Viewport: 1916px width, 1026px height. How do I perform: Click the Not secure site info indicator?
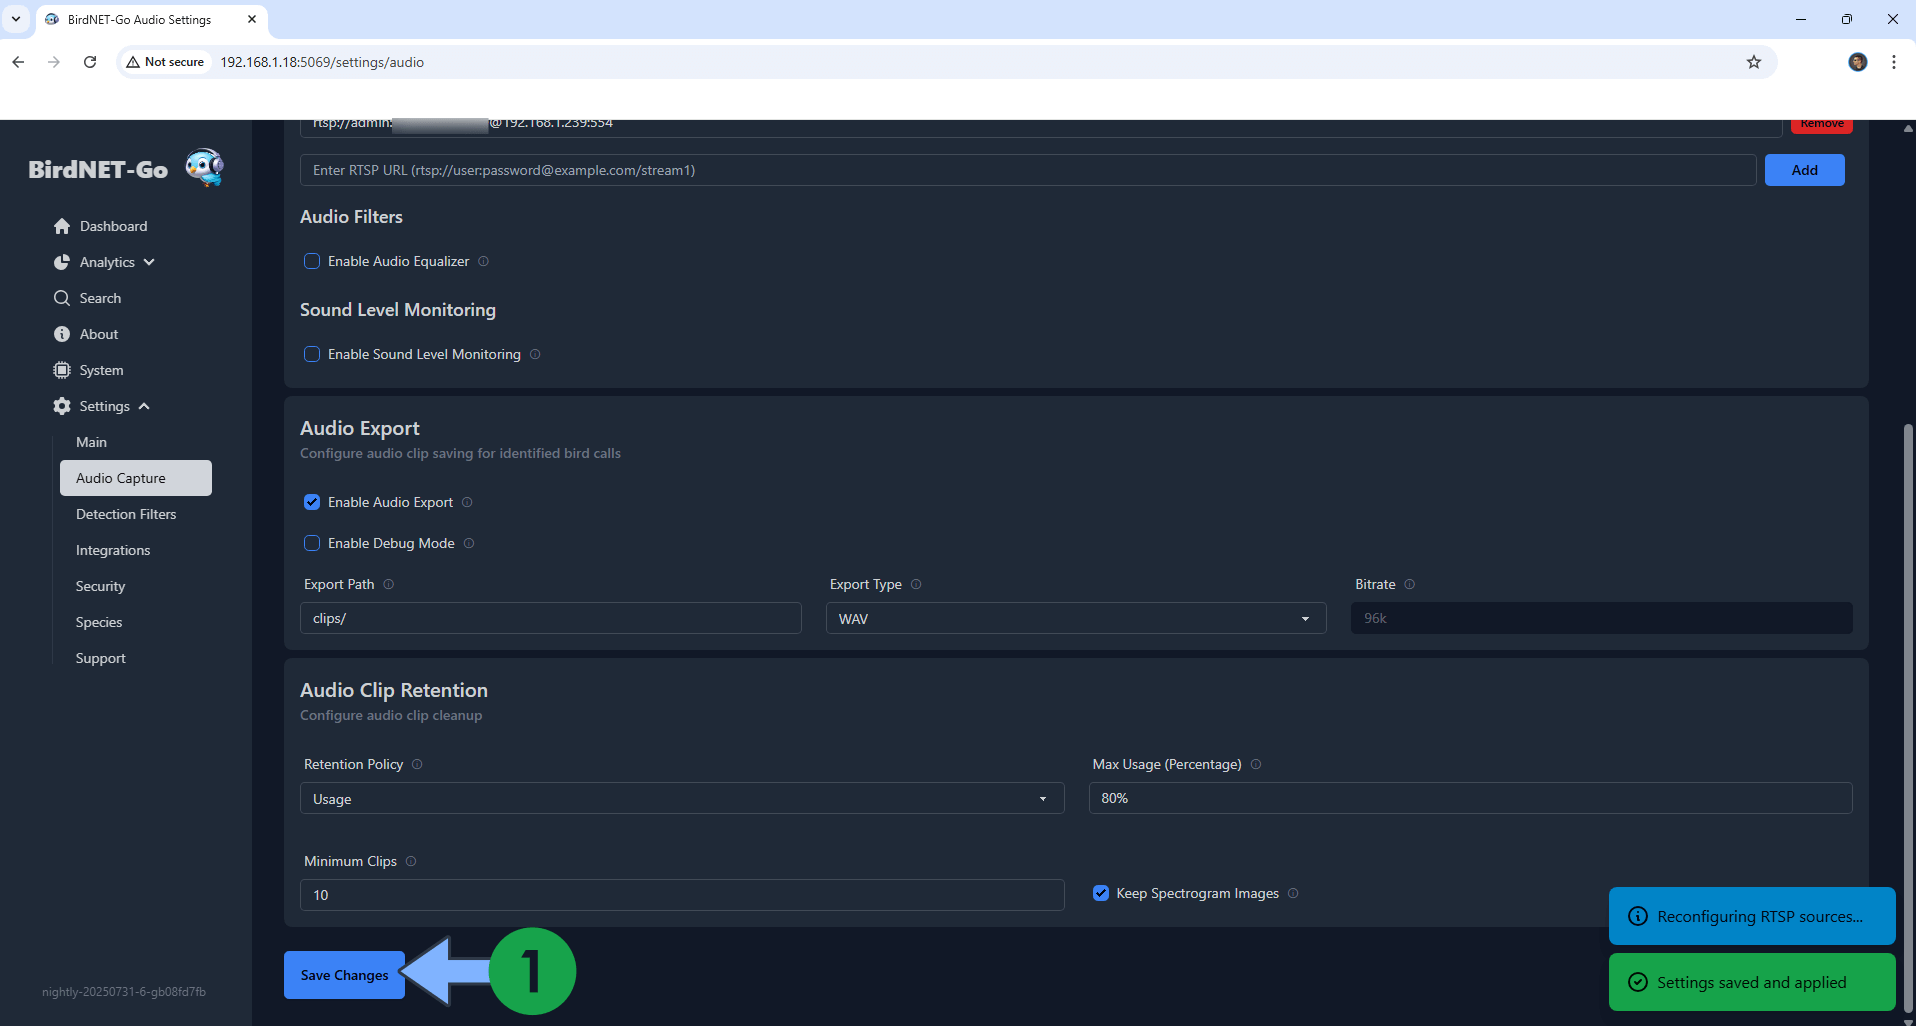(x=165, y=62)
